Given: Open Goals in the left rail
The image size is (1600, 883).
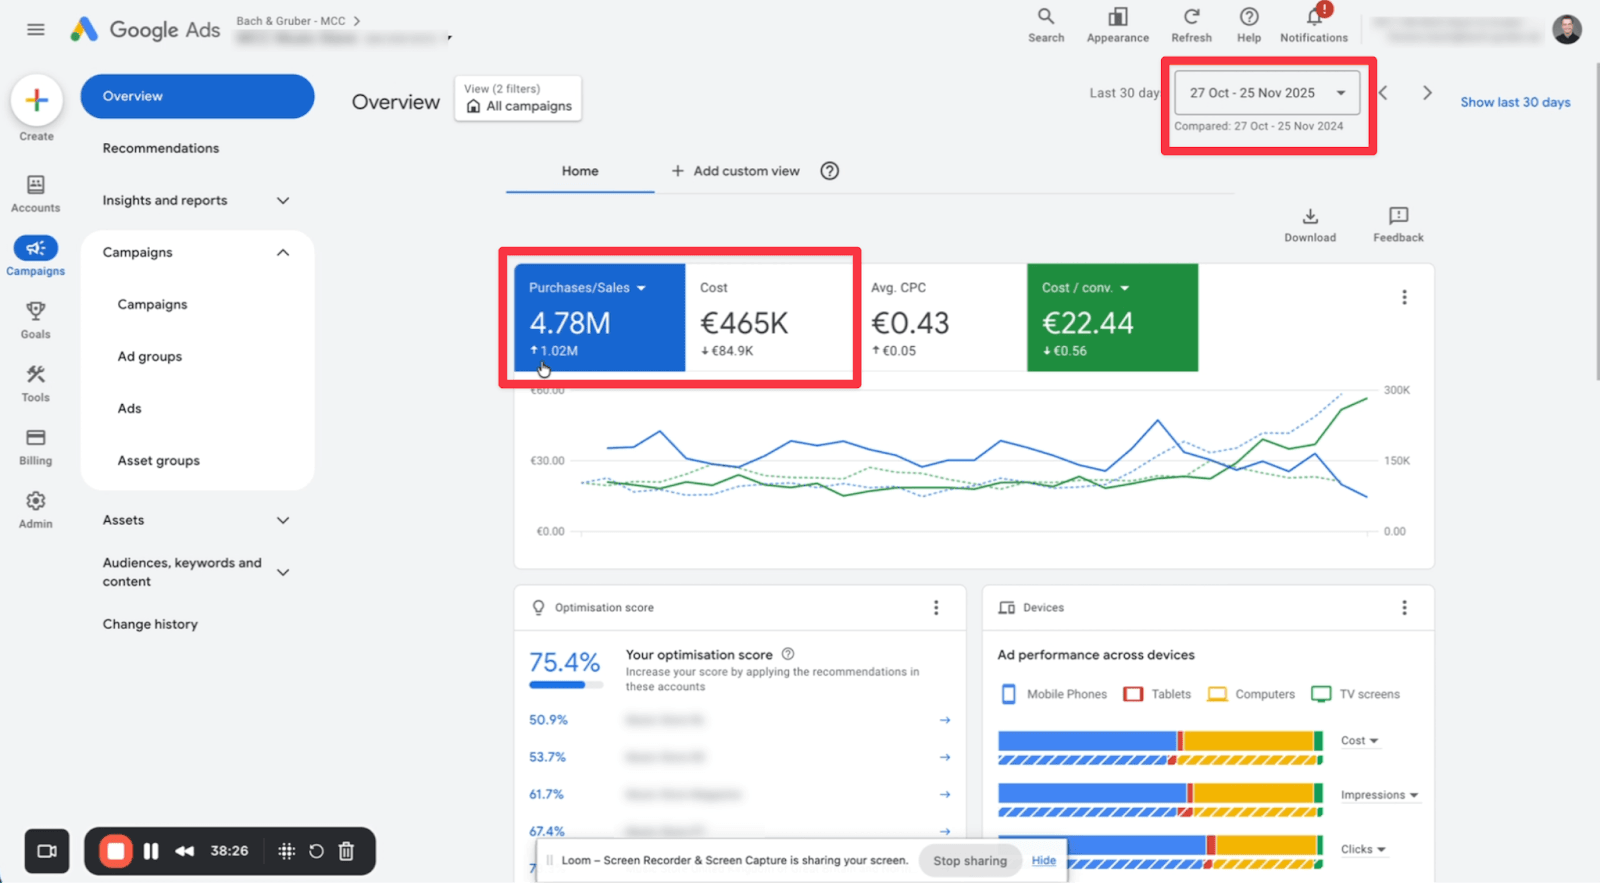Looking at the screenshot, I should 36,320.
